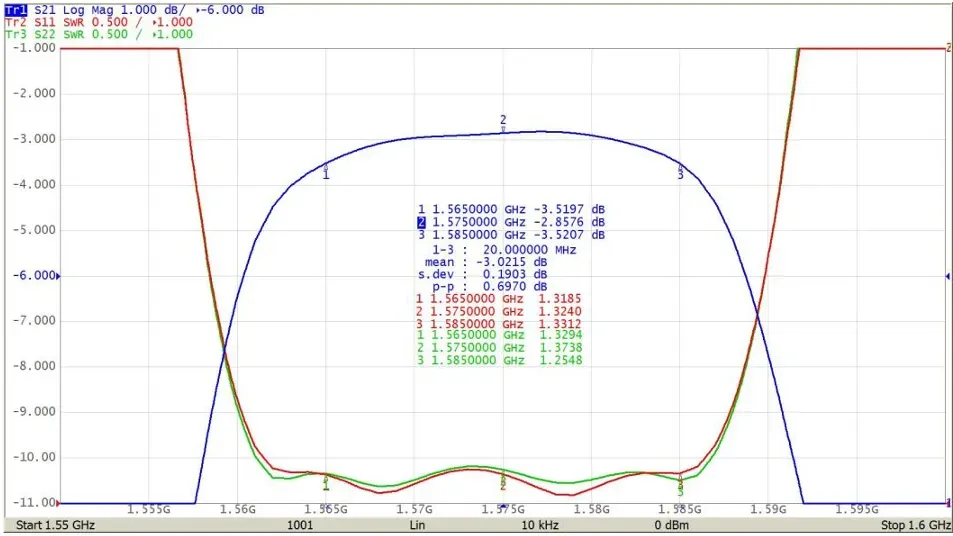Select the highlighted Tr1 trace label
This screenshot has height=536, width=953.
click(16, 10)
